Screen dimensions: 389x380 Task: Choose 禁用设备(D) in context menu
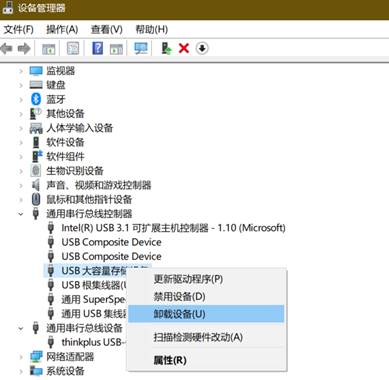click(x=207, y=296)
